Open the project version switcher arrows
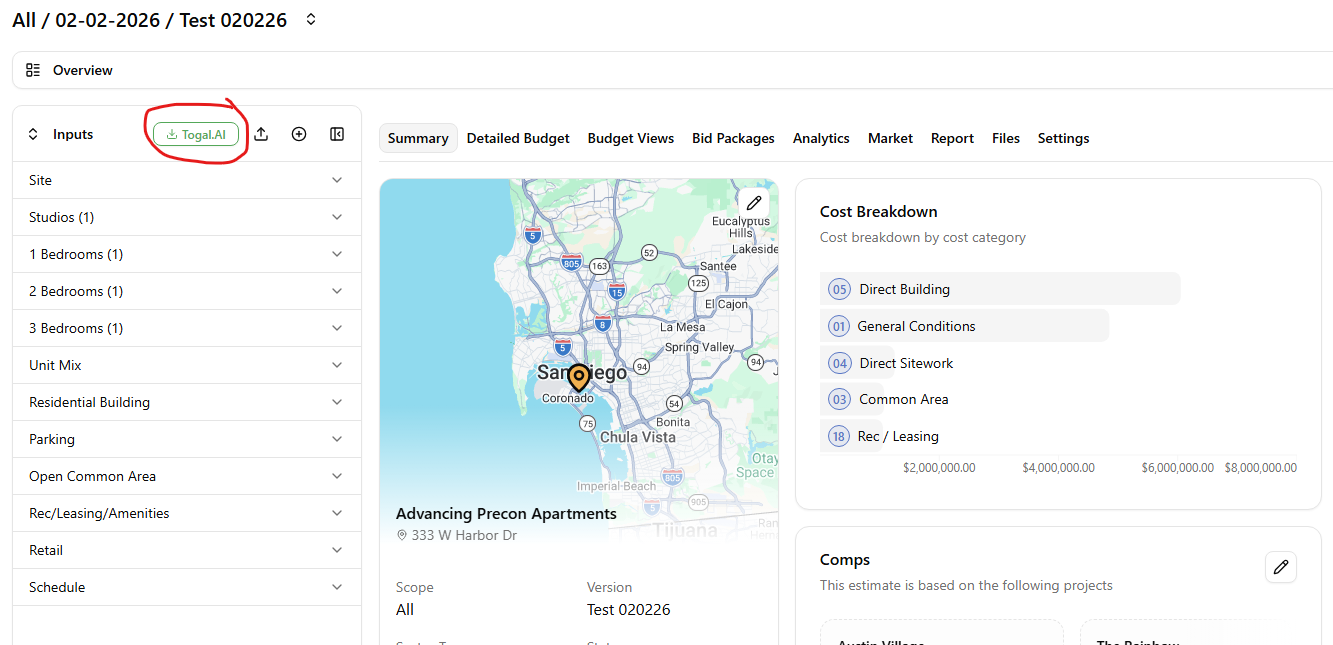Image resolution: width=1333 pixels, height=645 pixels. point(311,20)
